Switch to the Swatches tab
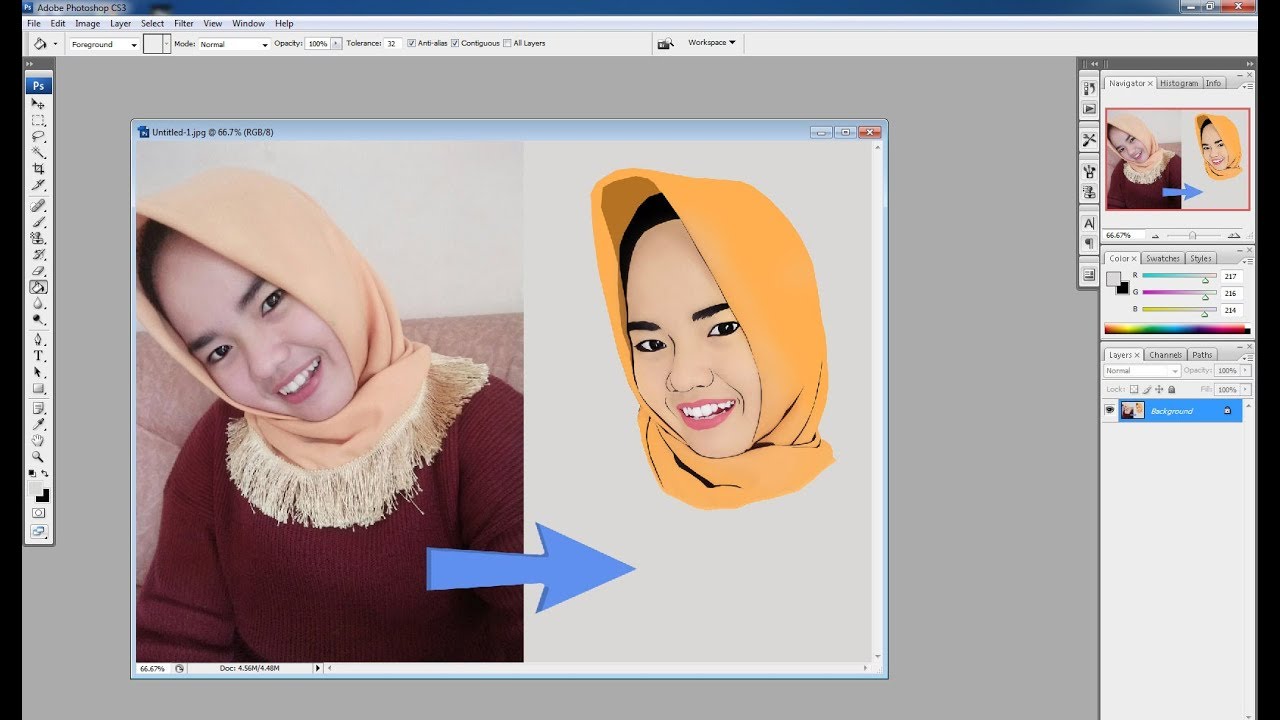The height and width of the screenshot is (720, 1280). coord(1162,258)
